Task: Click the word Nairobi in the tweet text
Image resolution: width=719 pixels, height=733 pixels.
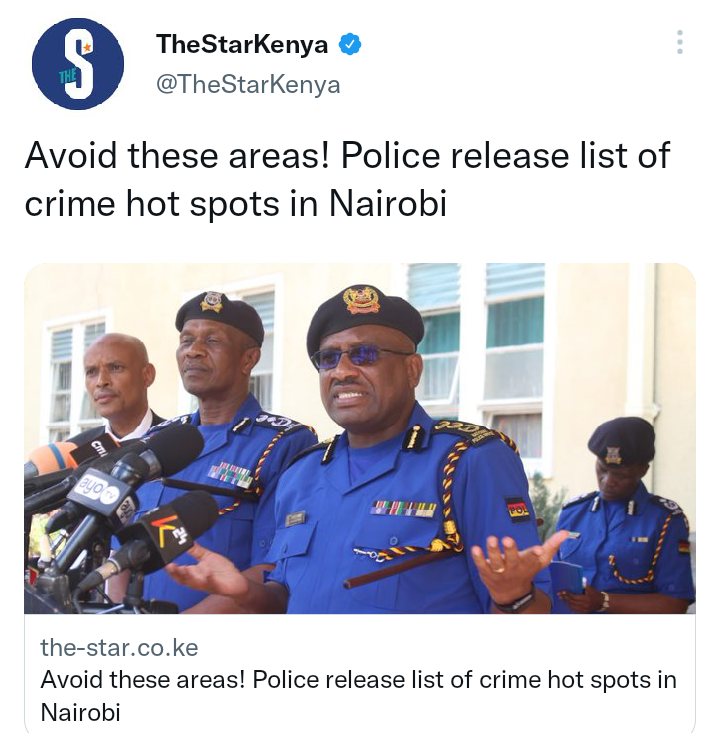Action: [x=388, y=203]
